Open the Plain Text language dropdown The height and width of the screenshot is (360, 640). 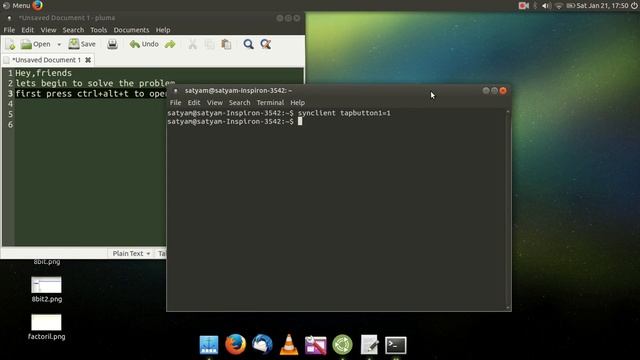pos(131,253)
